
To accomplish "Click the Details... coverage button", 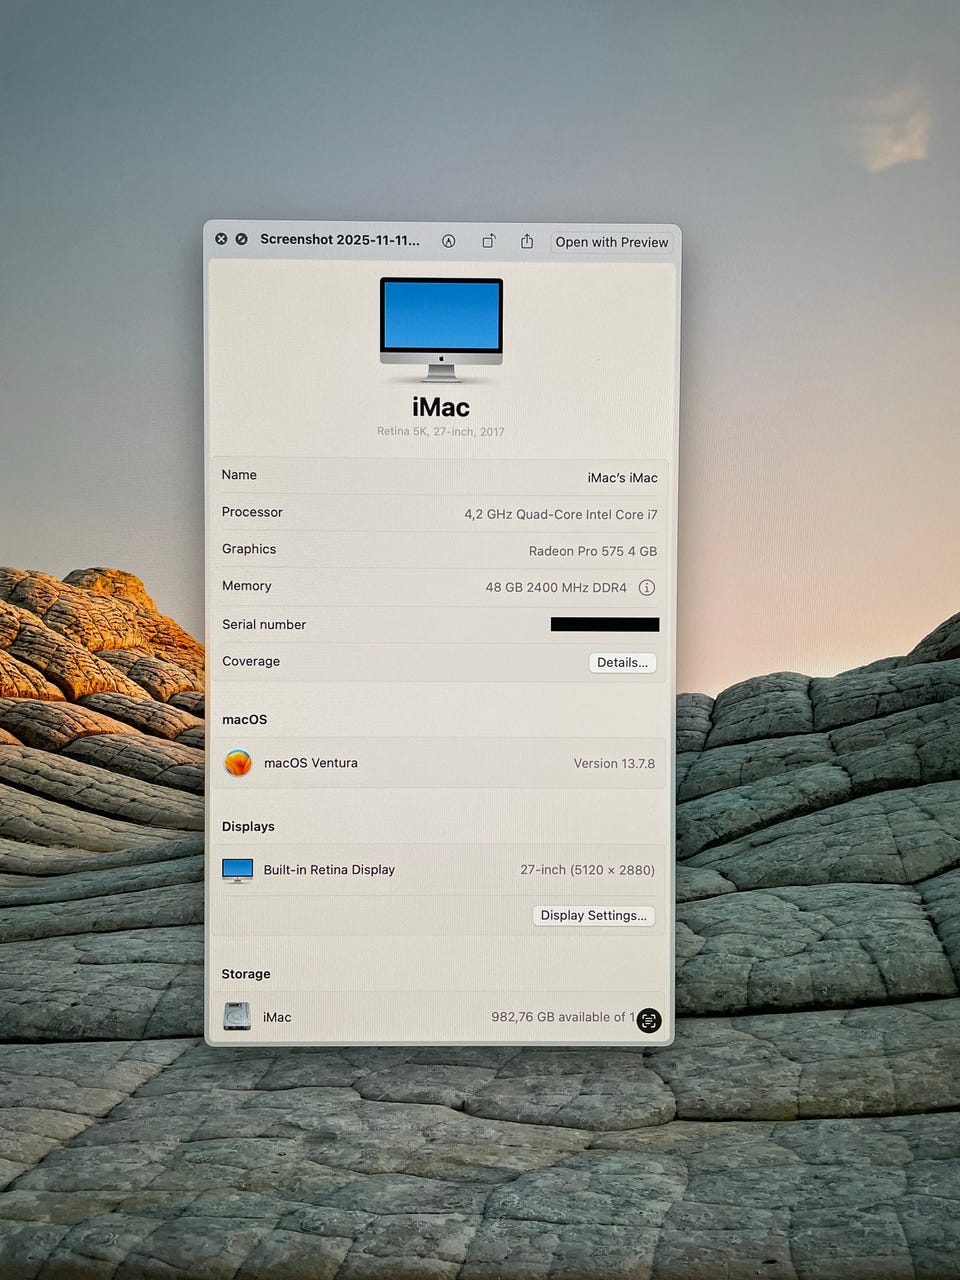I will [x=622, y=662].
